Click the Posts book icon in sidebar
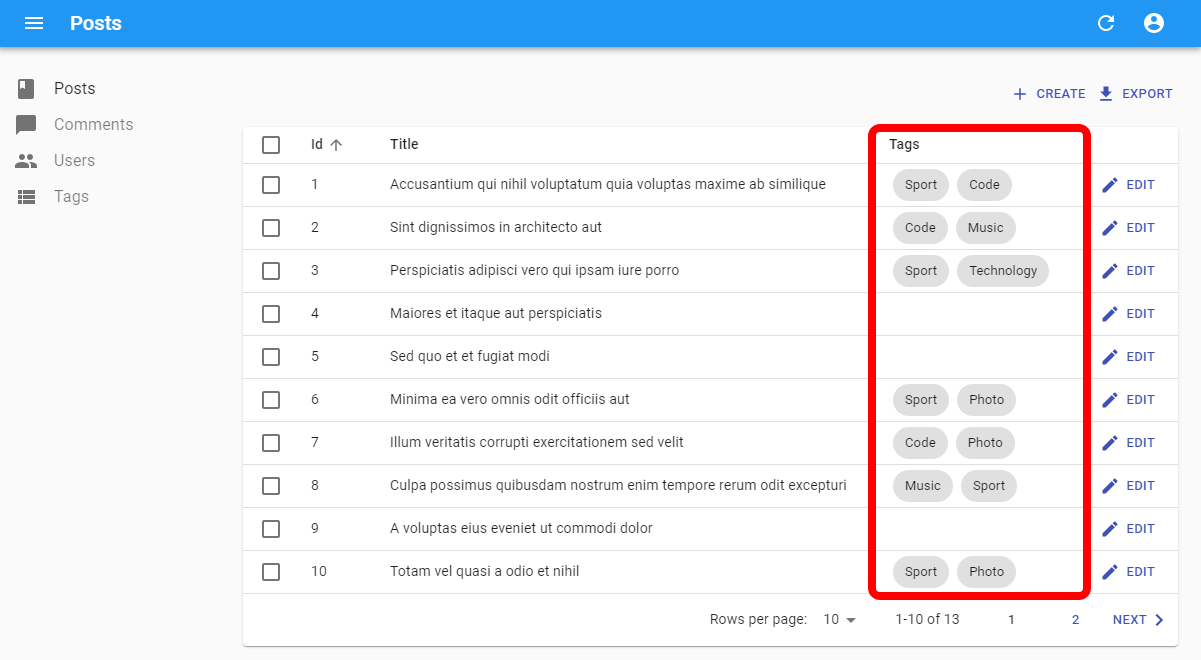 (x=27, y=89)
